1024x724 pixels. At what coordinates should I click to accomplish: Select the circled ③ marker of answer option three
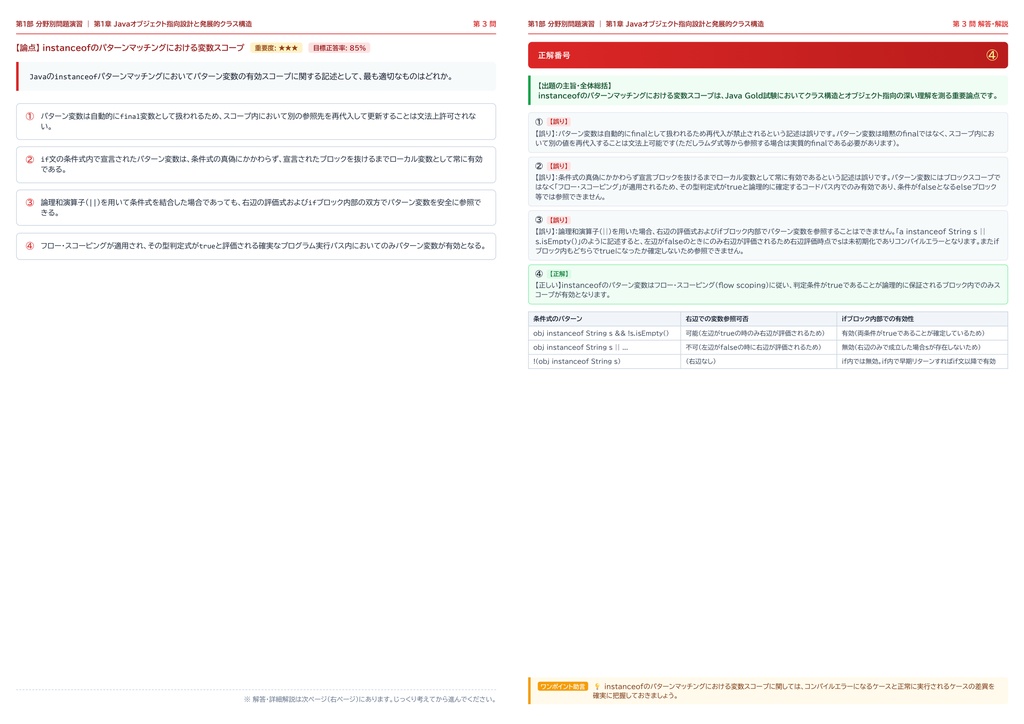[29, 202]
